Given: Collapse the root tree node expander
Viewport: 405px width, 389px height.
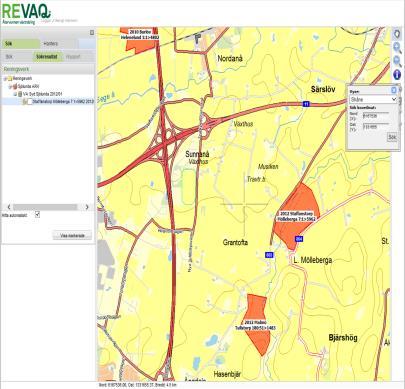Looking at the screenshot, I should pyautogui.click(x=5, y=79).
